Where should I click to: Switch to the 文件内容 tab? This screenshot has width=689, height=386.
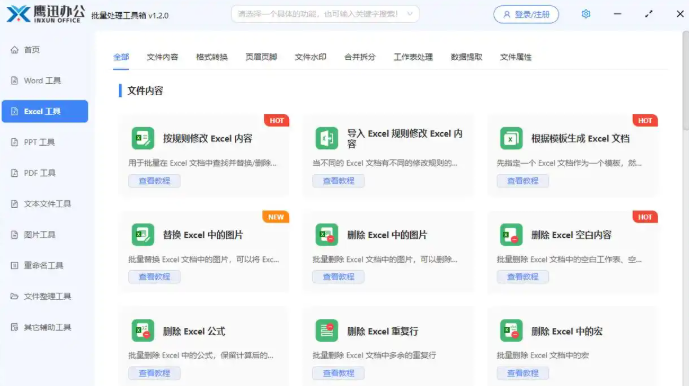click(162, 57)
